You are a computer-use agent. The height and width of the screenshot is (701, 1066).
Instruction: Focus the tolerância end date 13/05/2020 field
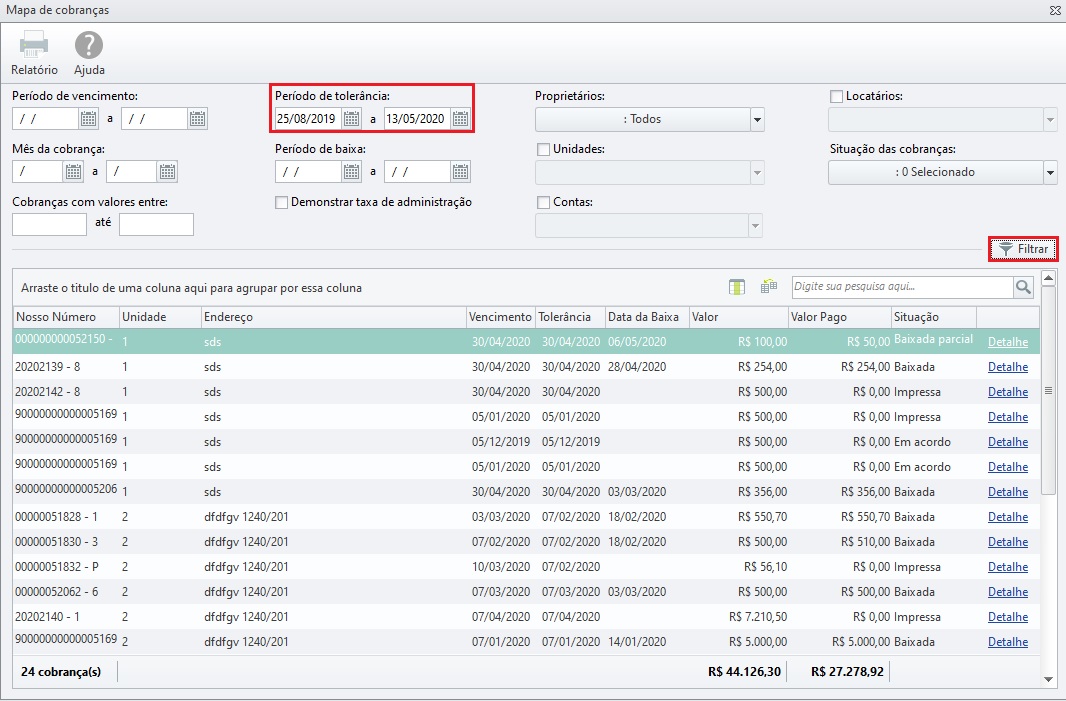(x=417, y=119)
